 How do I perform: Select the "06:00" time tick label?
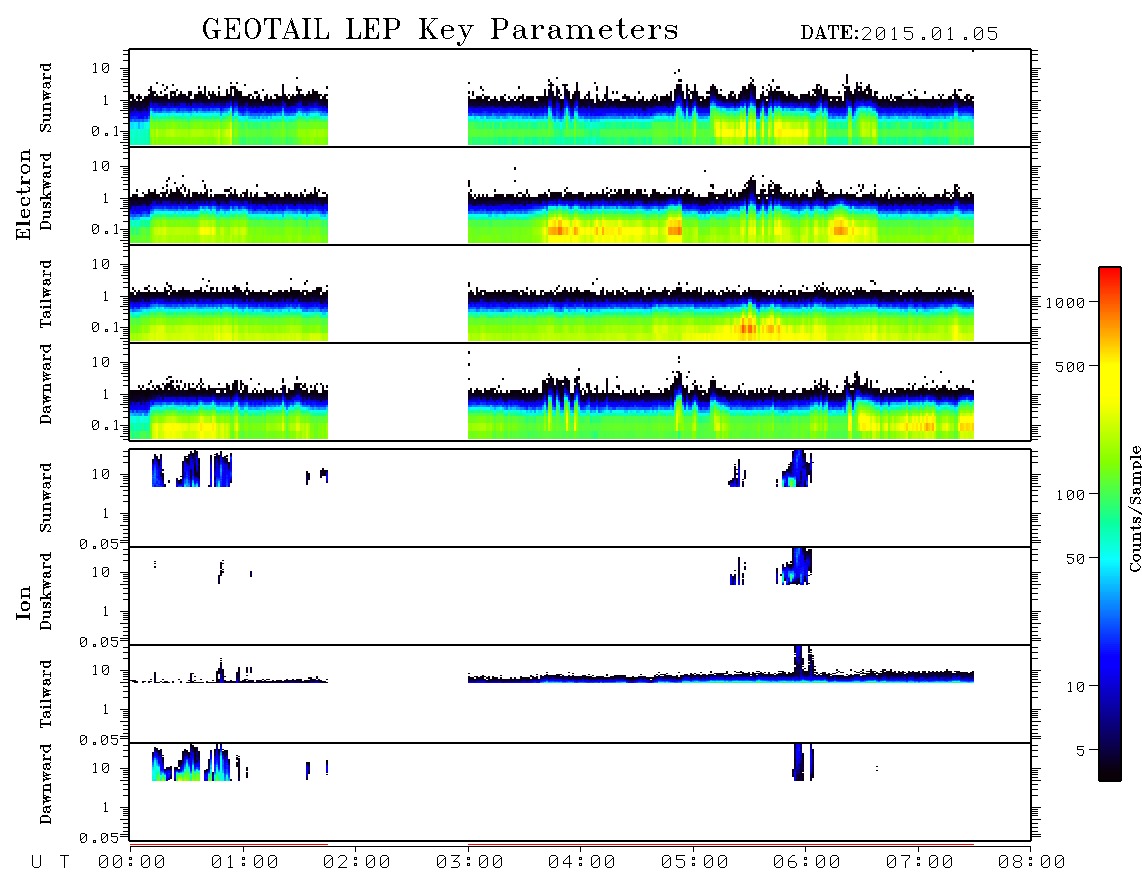click(x=807, y=863)
